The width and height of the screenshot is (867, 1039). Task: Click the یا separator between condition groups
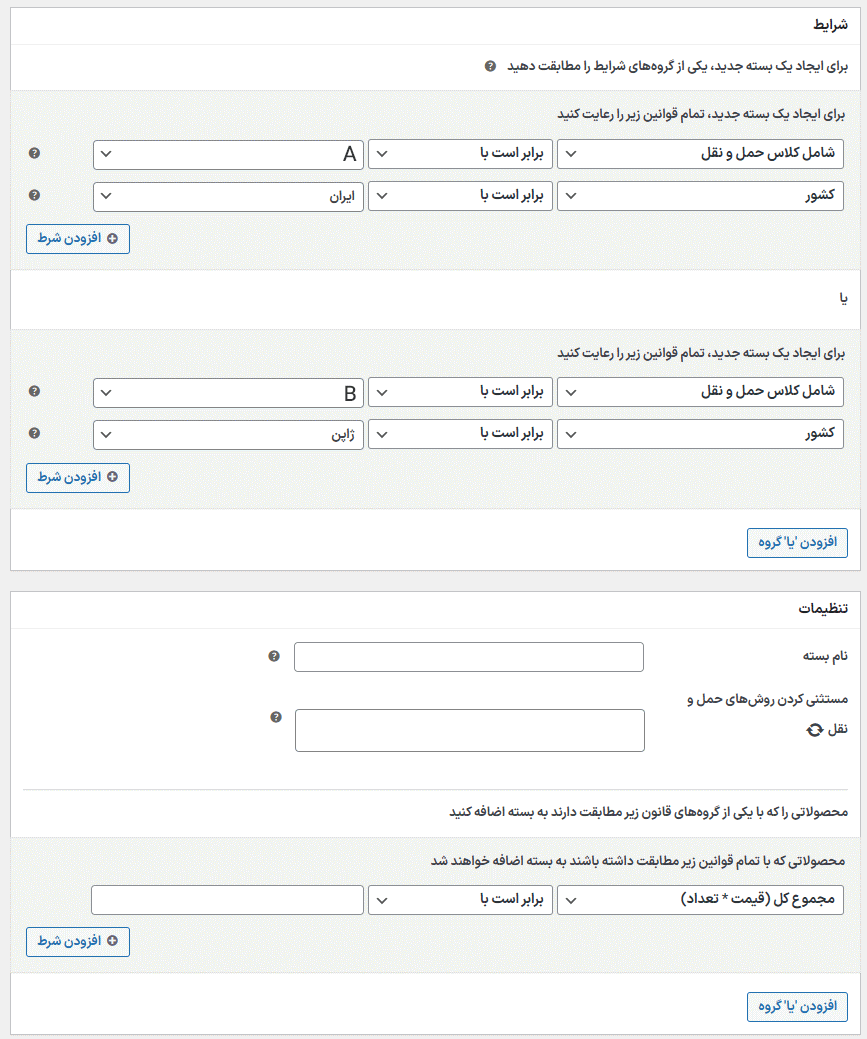pyautogui.click(x=843, y=299)
